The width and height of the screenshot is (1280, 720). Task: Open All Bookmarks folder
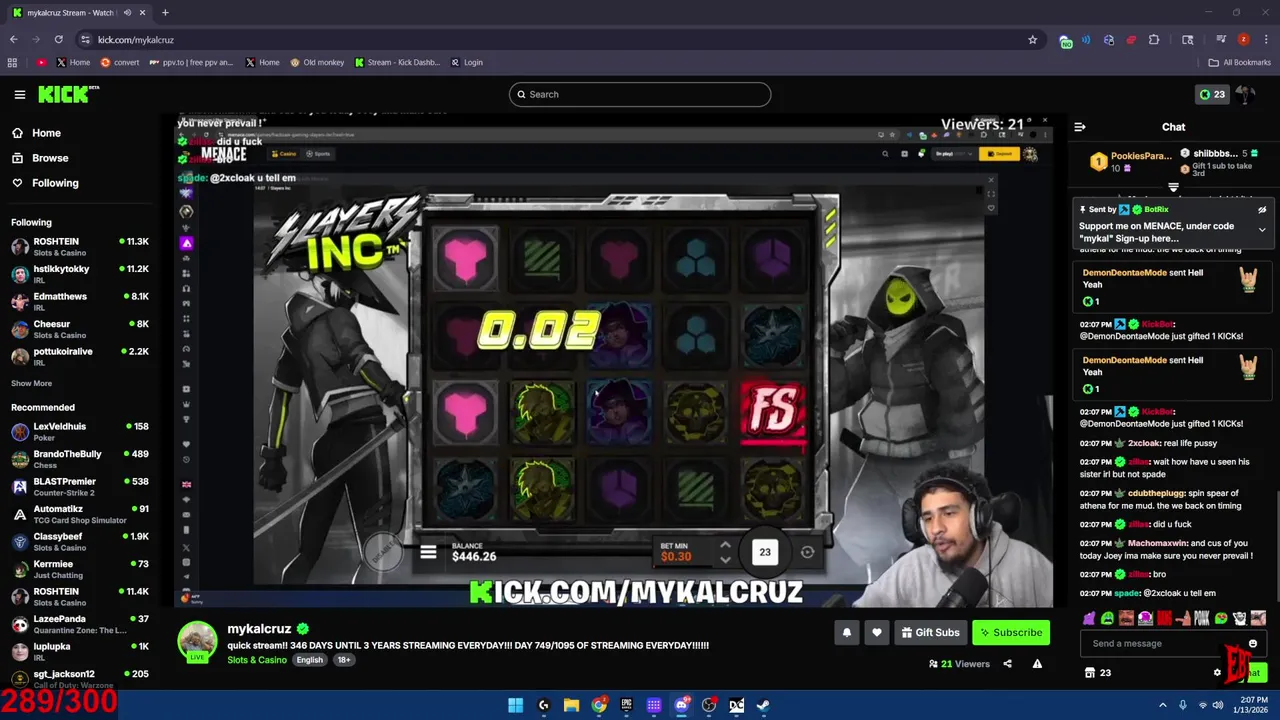(x=1239, y=62)
